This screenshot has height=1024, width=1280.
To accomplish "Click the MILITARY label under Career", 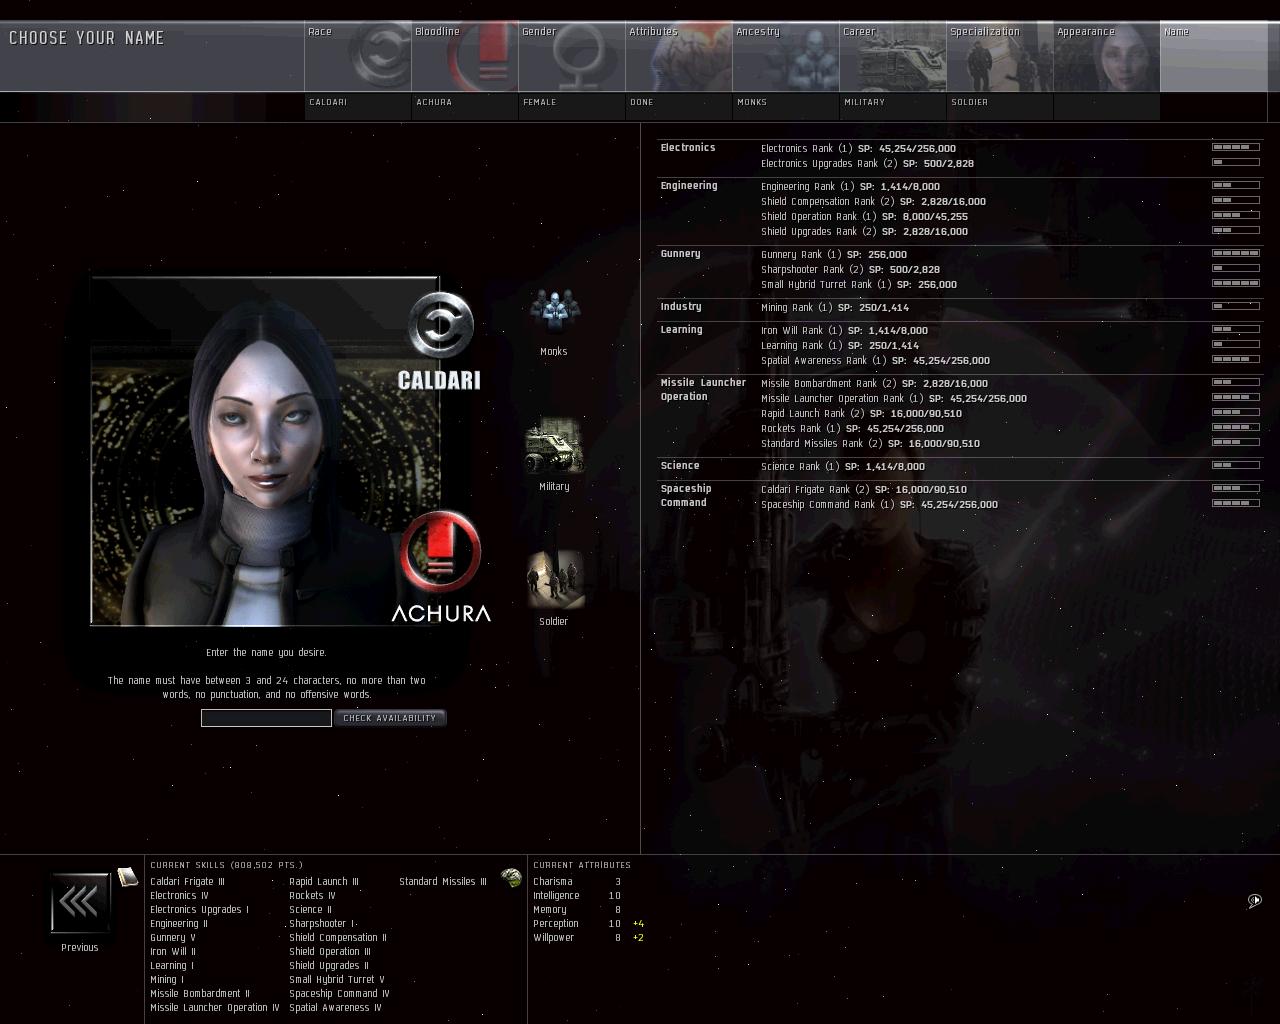I will pos(865,102).
